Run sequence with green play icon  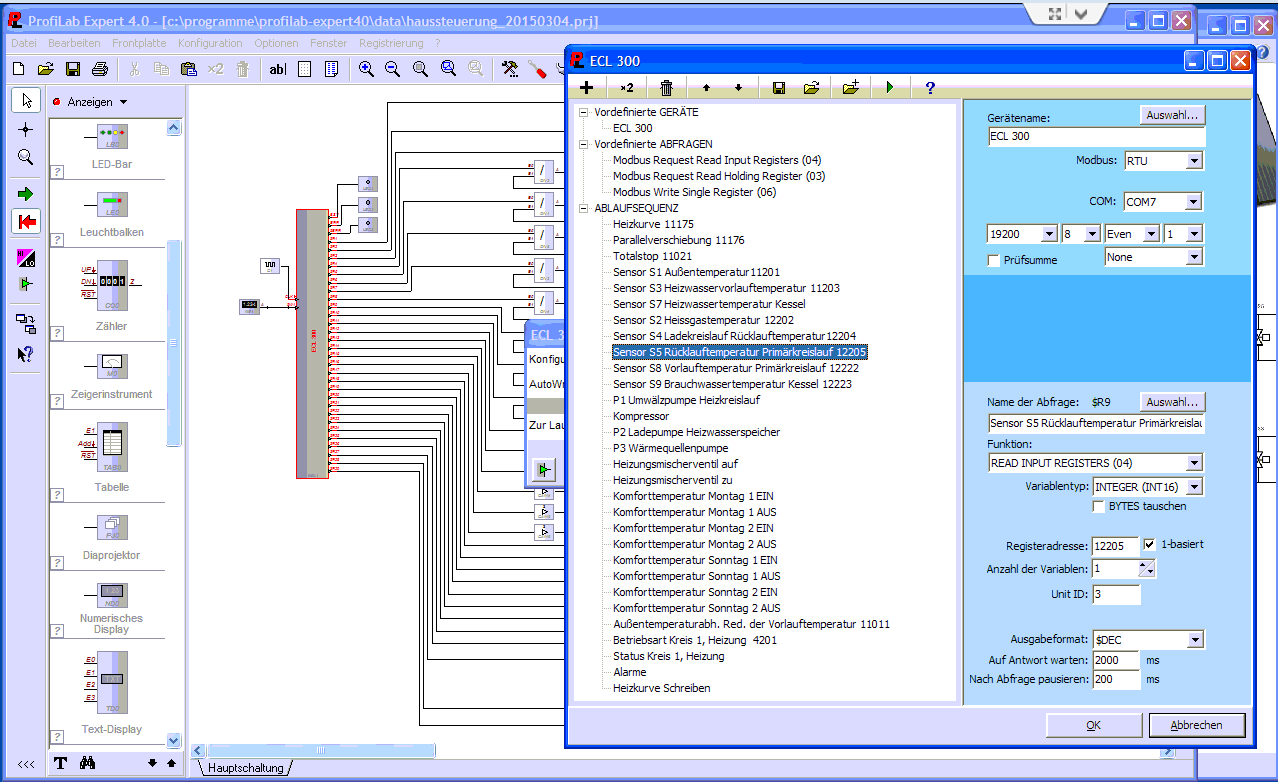(890, 88)
